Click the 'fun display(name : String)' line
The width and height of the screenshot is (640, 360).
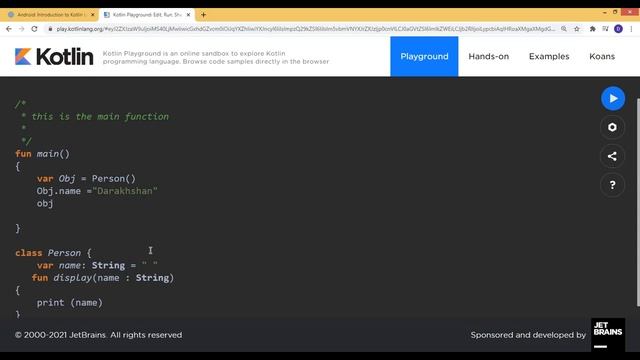point(103,278)
